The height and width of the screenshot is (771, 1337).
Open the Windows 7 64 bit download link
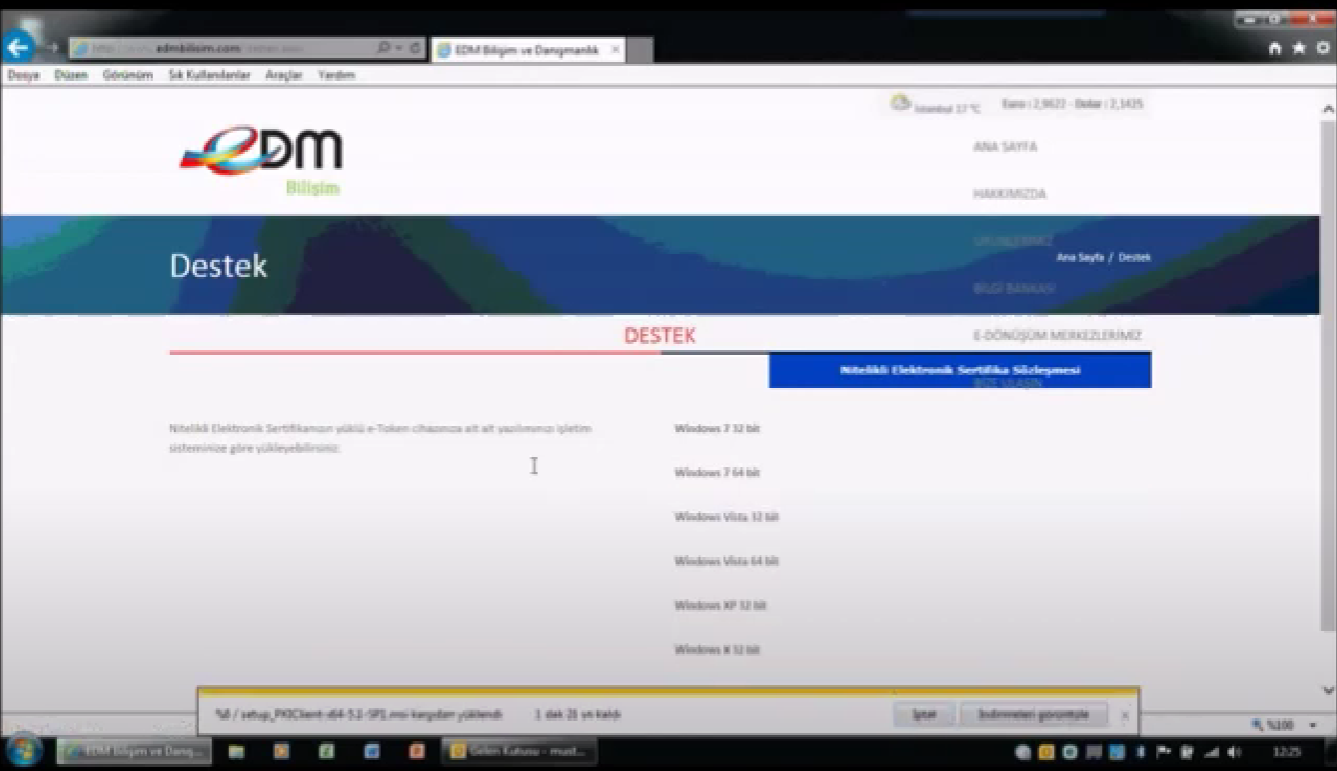[717, 473]
